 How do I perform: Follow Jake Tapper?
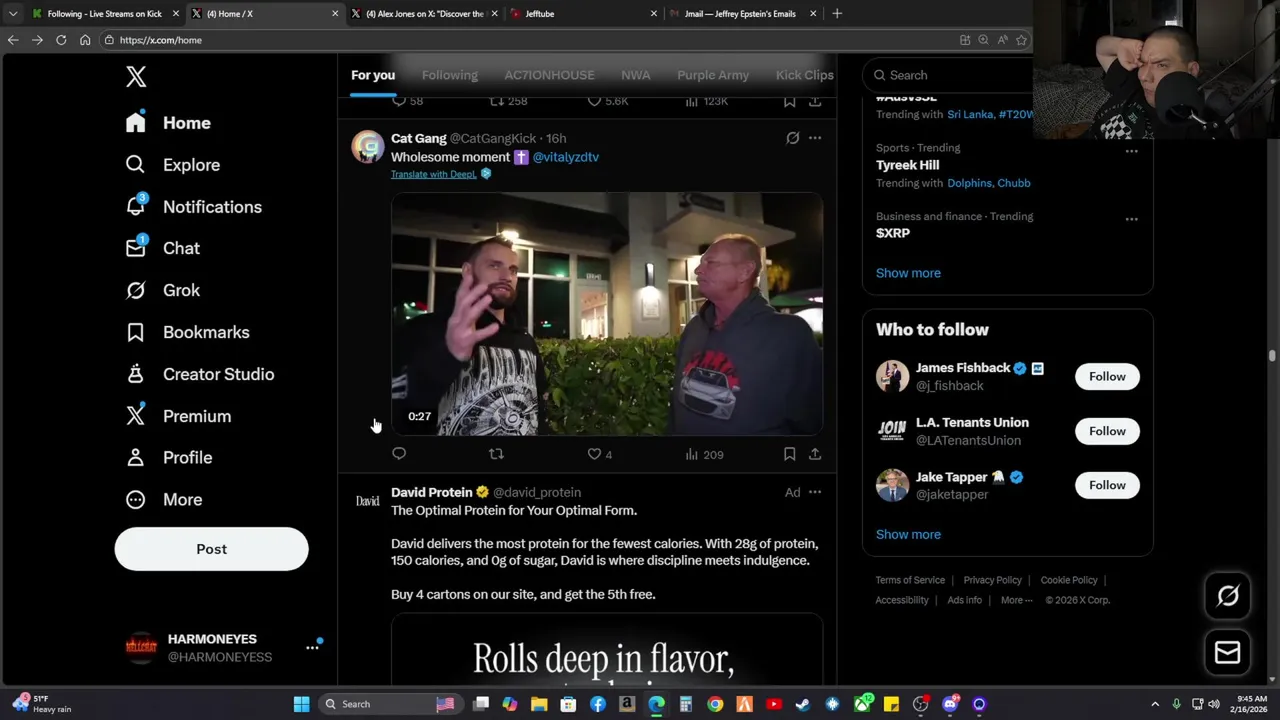(1107, 485)
